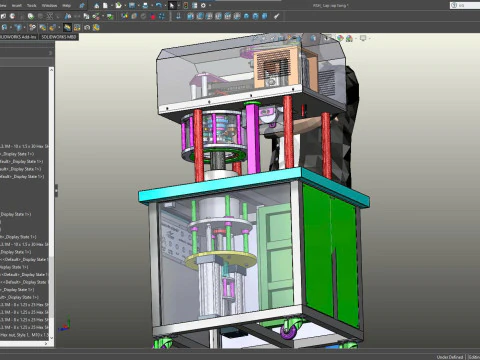Expand the Open icon dropdown arrow
The width and height of the screenshot is (480, 360).
click(124, 6)
